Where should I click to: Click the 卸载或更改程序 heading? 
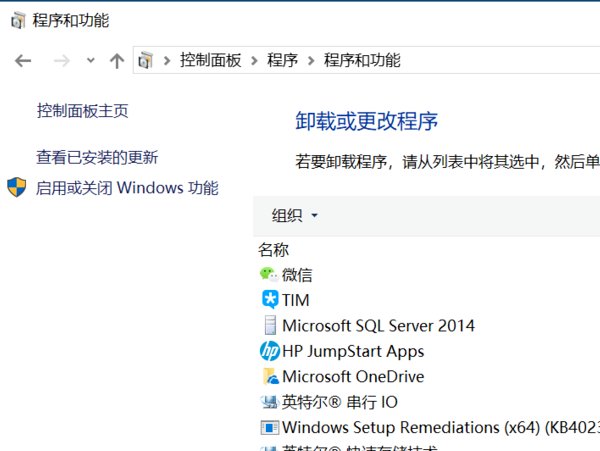click(x=367, y=121)
